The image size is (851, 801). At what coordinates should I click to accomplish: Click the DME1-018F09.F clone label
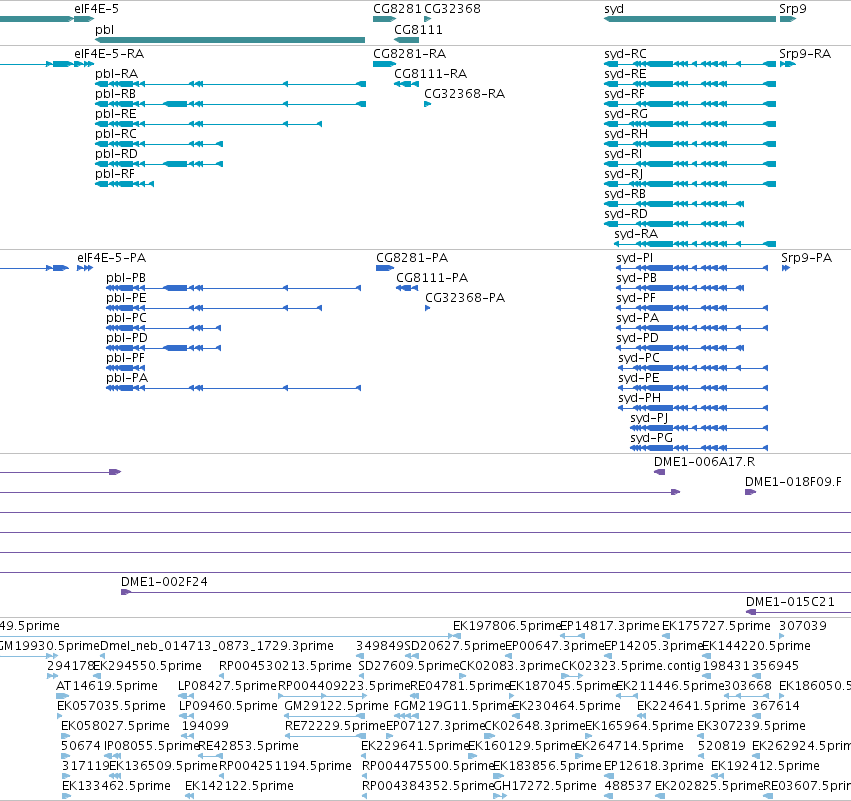(793, 482)
